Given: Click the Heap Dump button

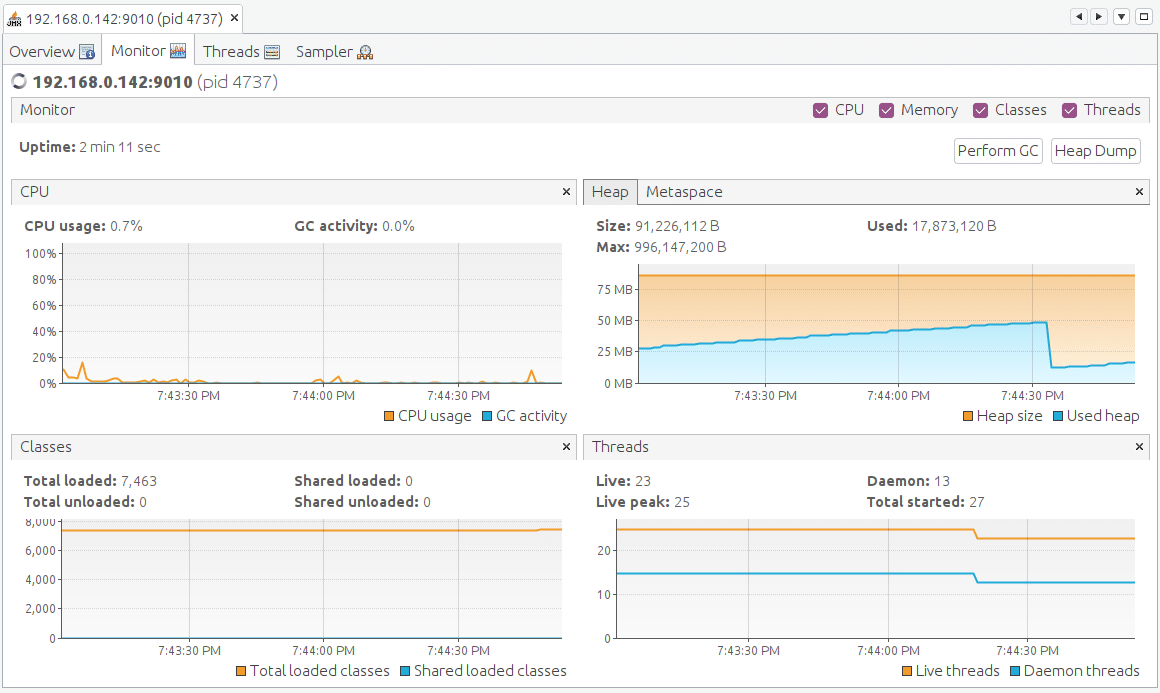Looking at the screenshot, I should tap(1096, 151).
